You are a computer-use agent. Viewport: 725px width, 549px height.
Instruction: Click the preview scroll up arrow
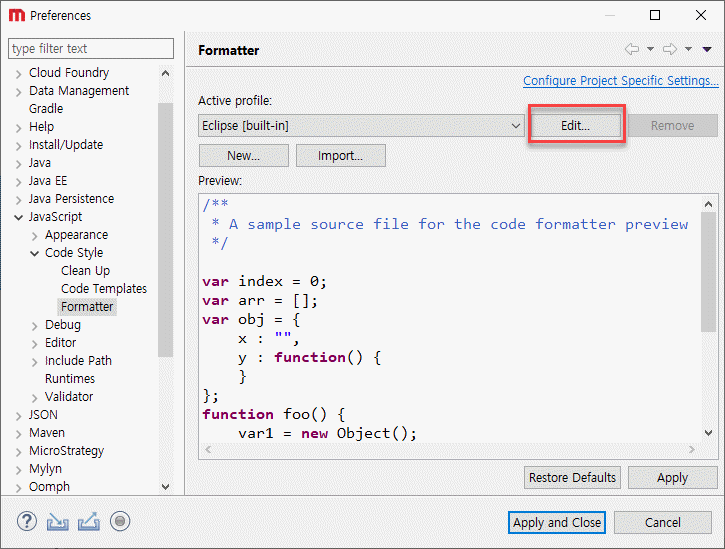[708, 204]
